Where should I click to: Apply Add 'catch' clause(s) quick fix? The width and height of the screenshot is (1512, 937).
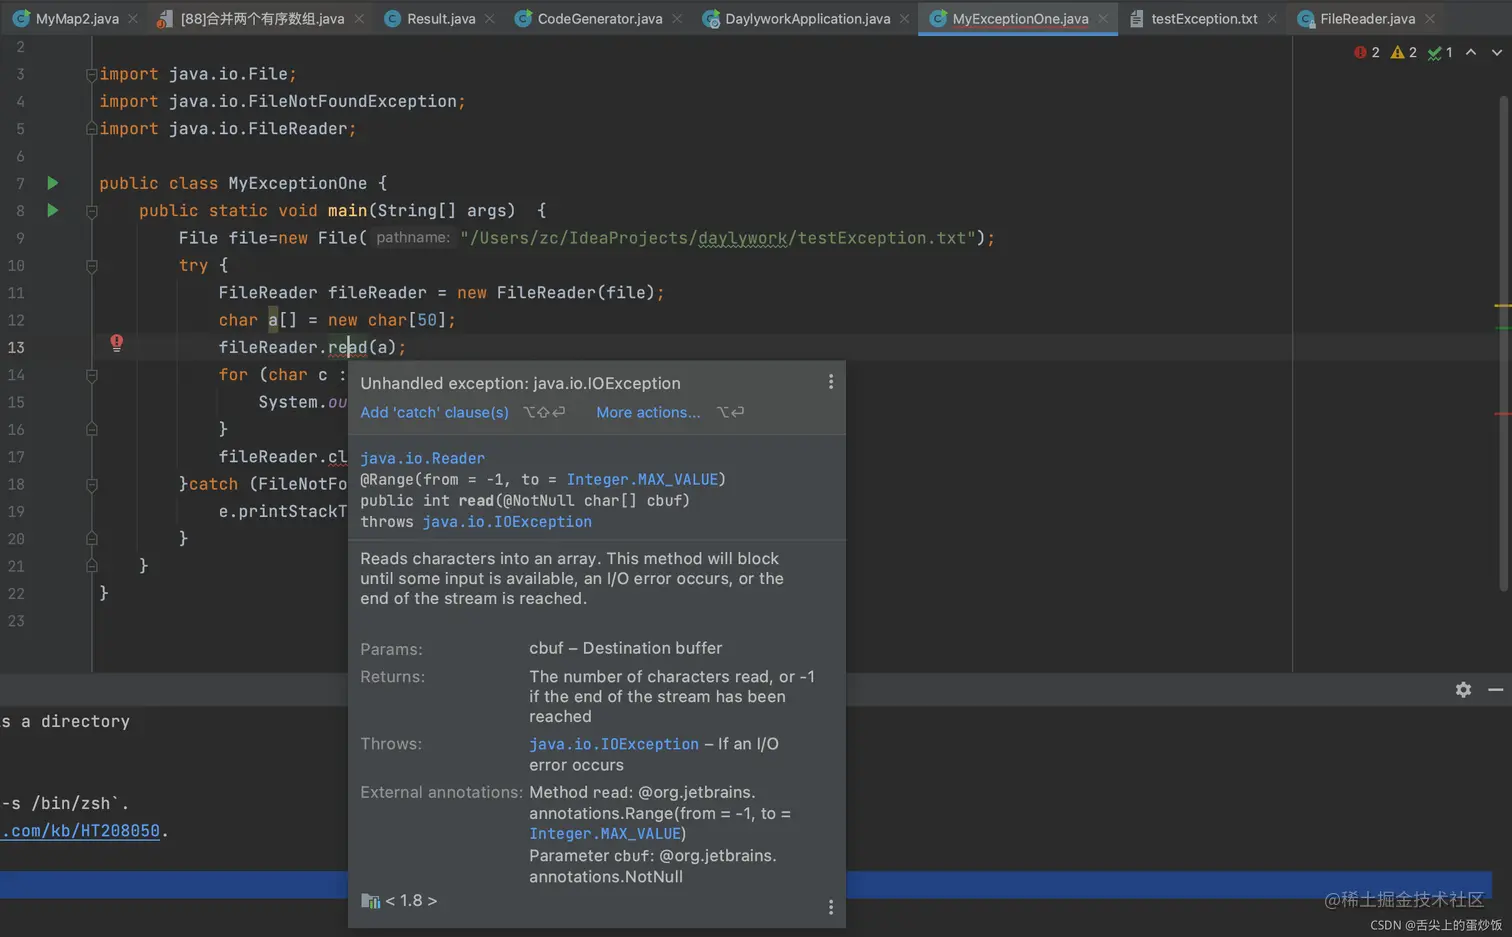tap(434, 412)
